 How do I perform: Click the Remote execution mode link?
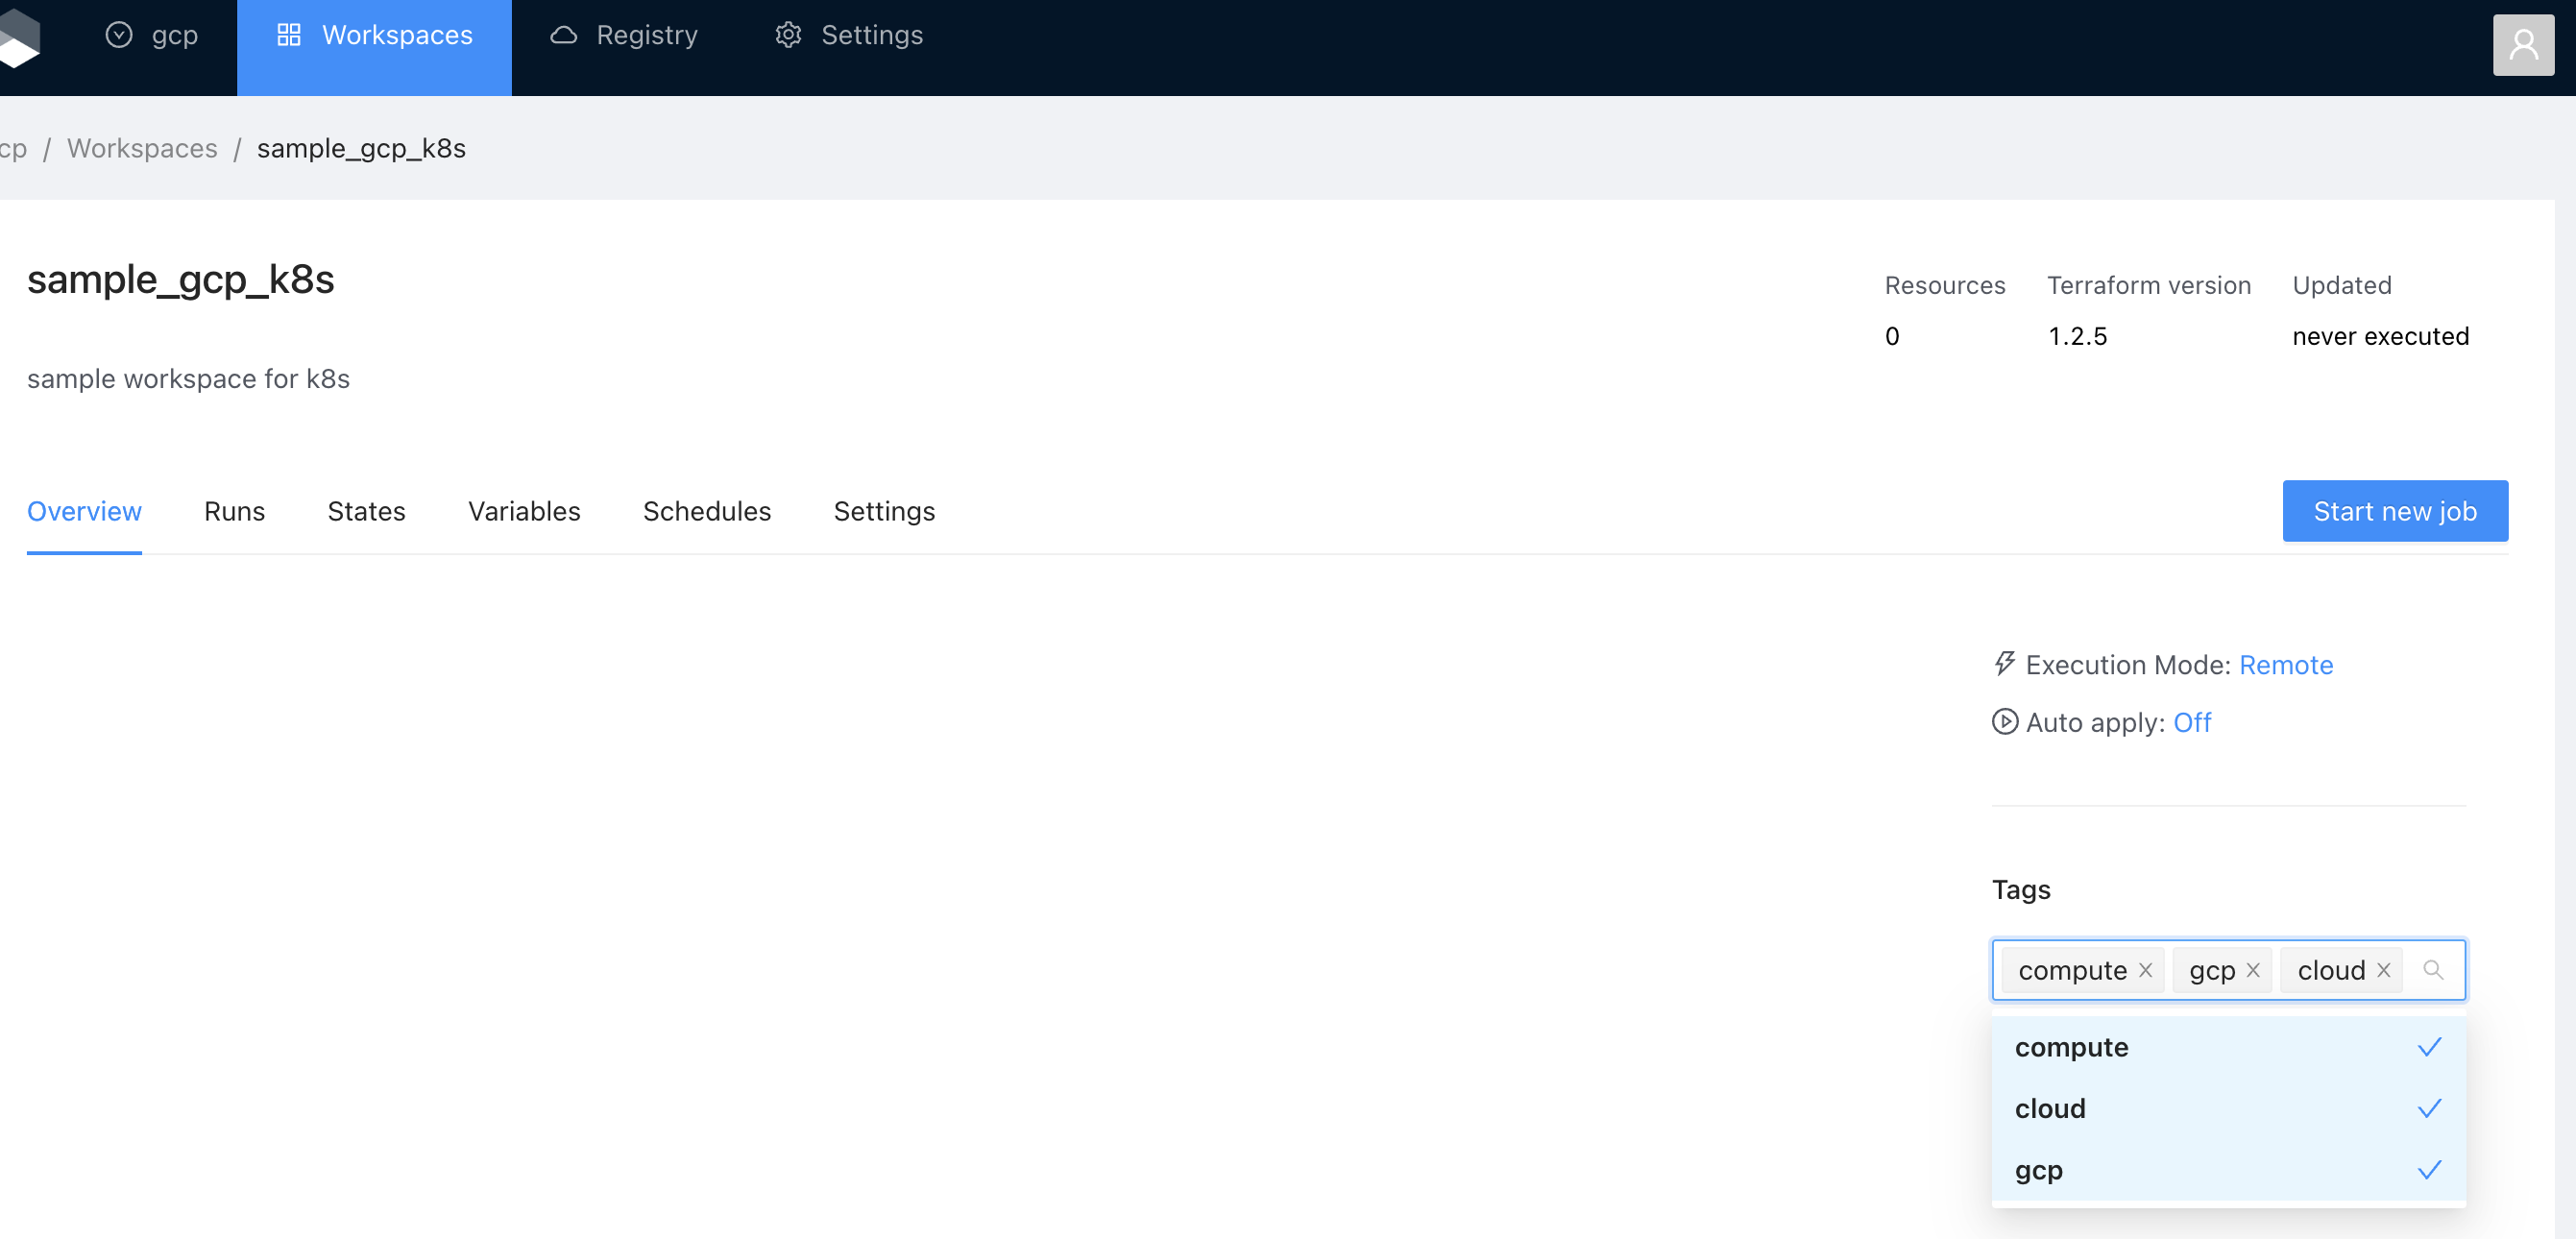coord(2285,665)
